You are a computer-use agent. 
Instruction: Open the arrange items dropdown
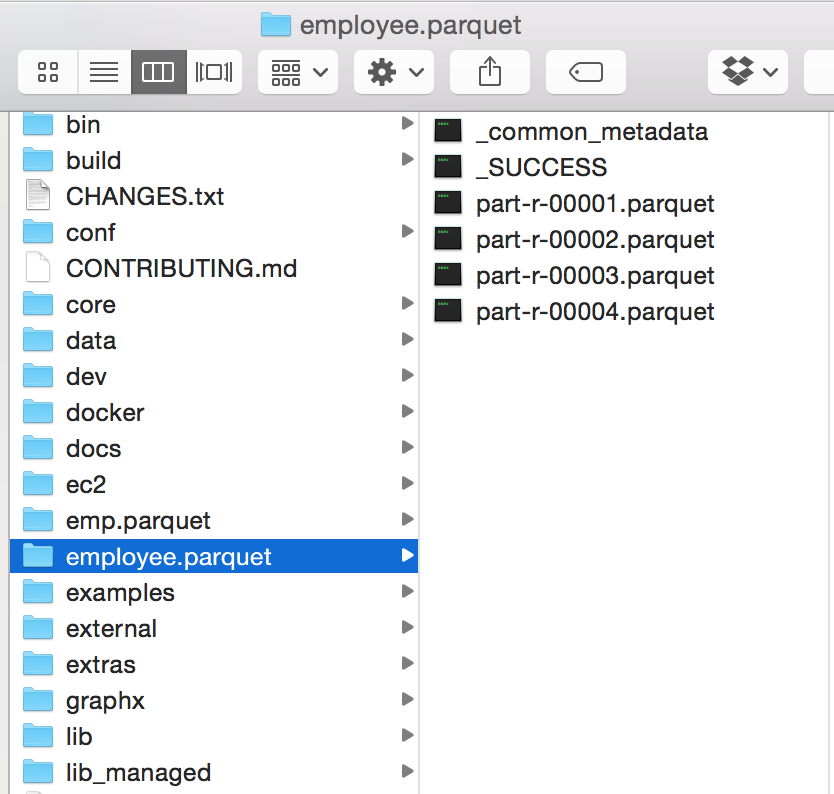[x=298, y=72]
